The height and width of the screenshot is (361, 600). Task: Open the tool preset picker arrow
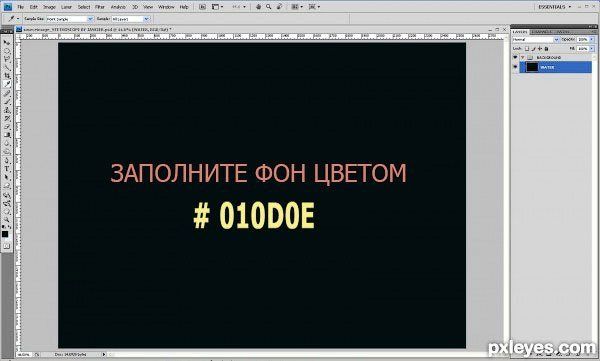[x=18, y=19]
